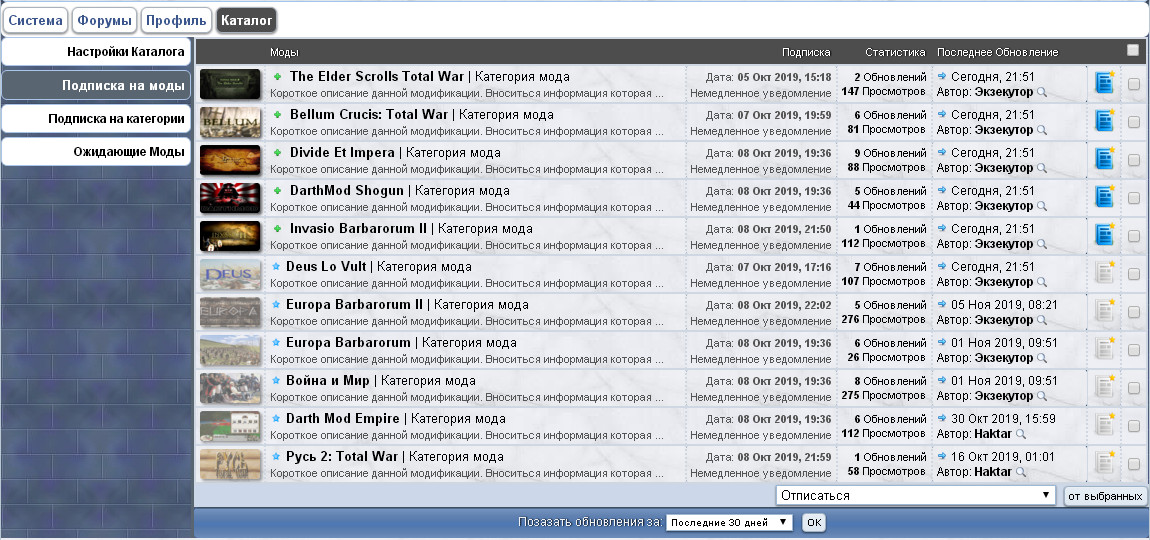Click the magnifier icon next to author in the Bellum Crucis row
The width and height of the screenshot is (1150, 540).
1041,130
